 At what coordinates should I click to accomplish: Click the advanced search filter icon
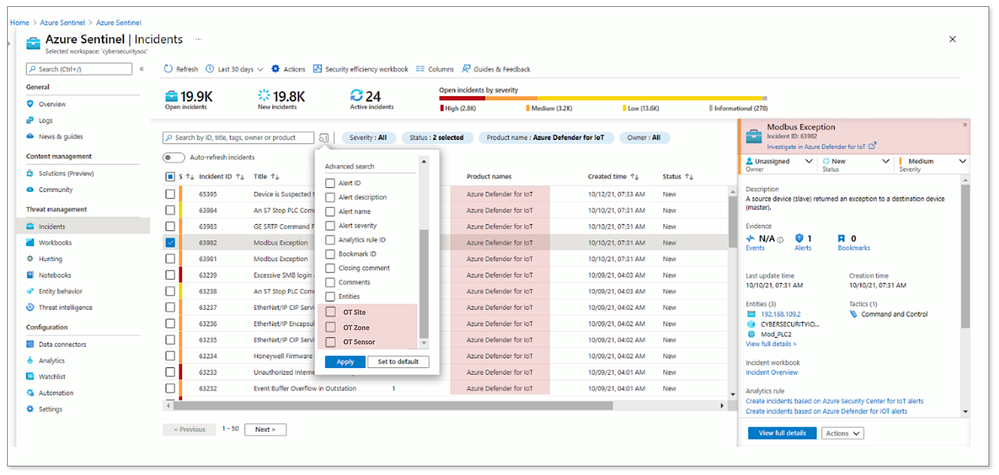click(324, 138)
